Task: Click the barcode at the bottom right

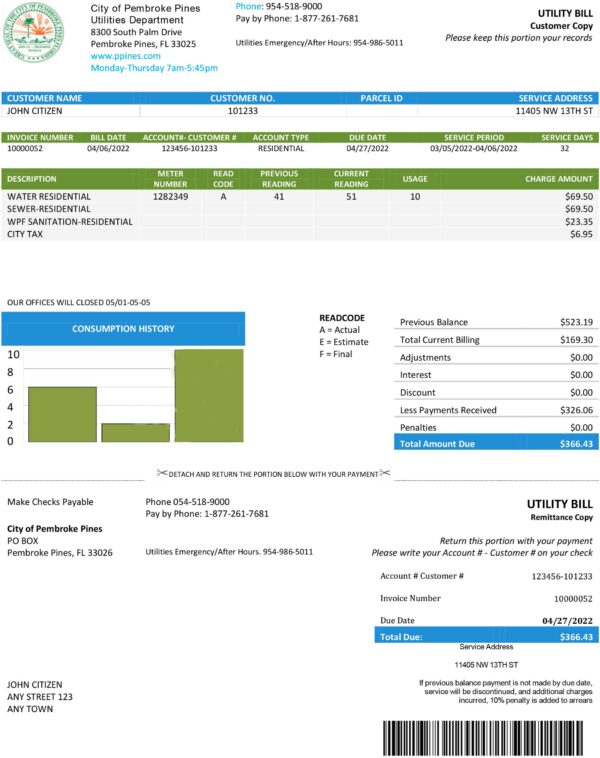Action: pyautogui.click(x=487, y=737)
